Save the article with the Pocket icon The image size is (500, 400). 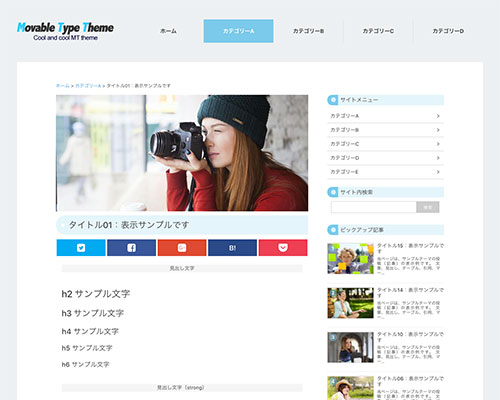coord(283,248)
